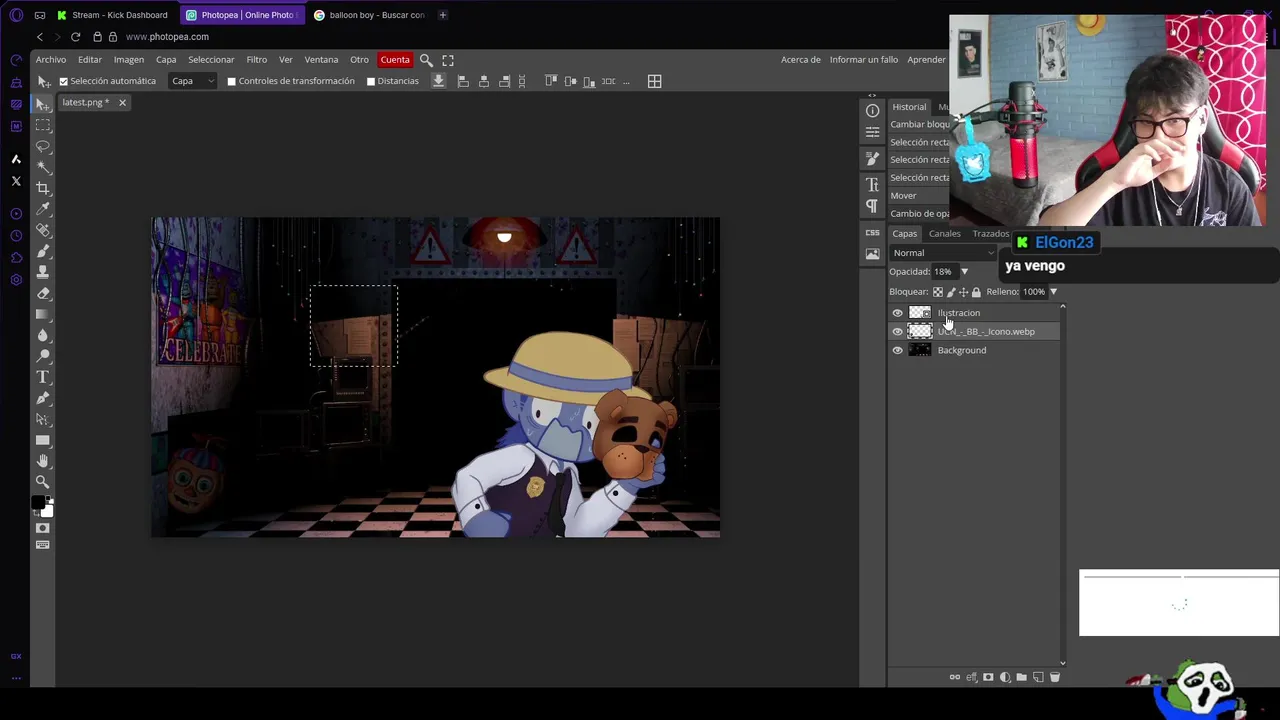
Task: Select the Dodge tool
Action: [x=43, y=356]
